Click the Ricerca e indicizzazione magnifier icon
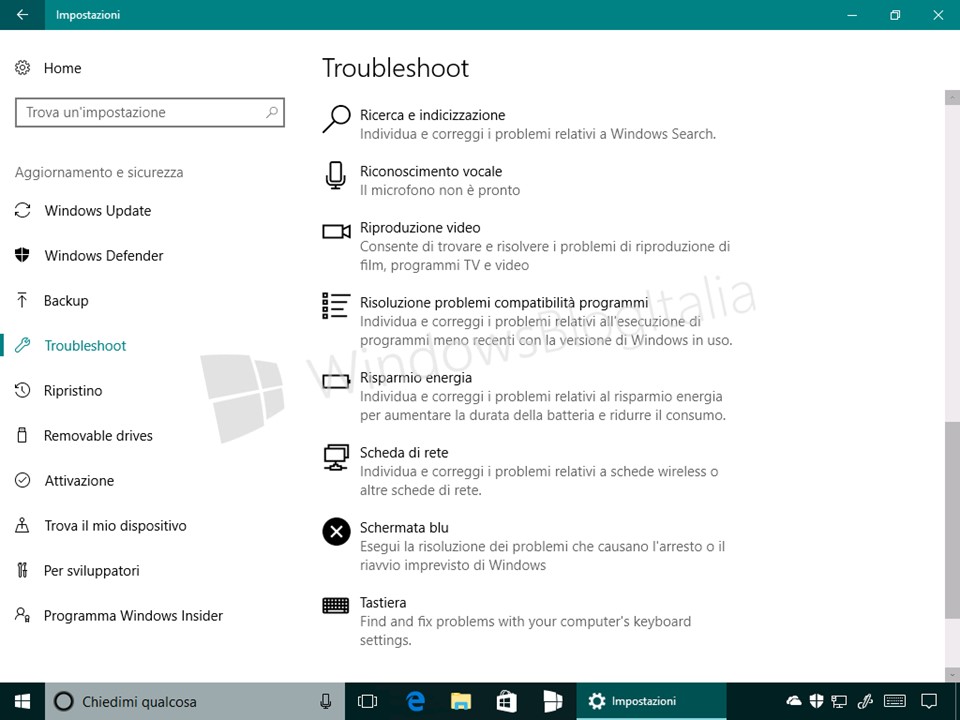The image size is (960, 720). point(336,119)
